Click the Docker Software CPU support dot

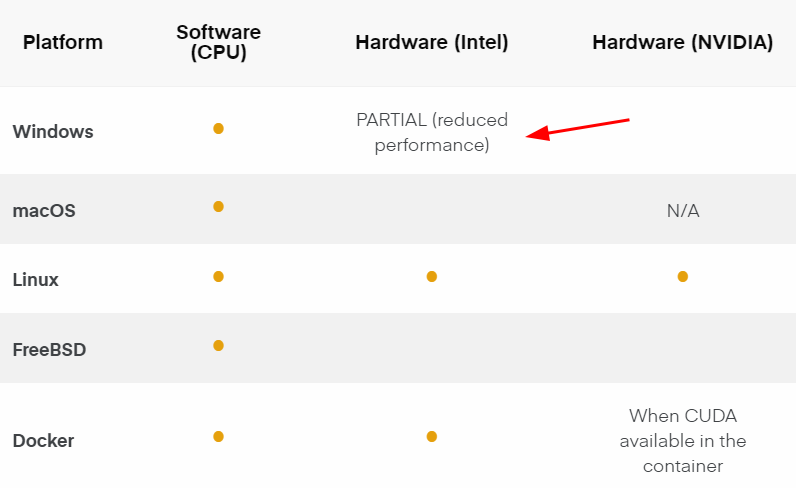pyautogui.click(x=218, y=437)
